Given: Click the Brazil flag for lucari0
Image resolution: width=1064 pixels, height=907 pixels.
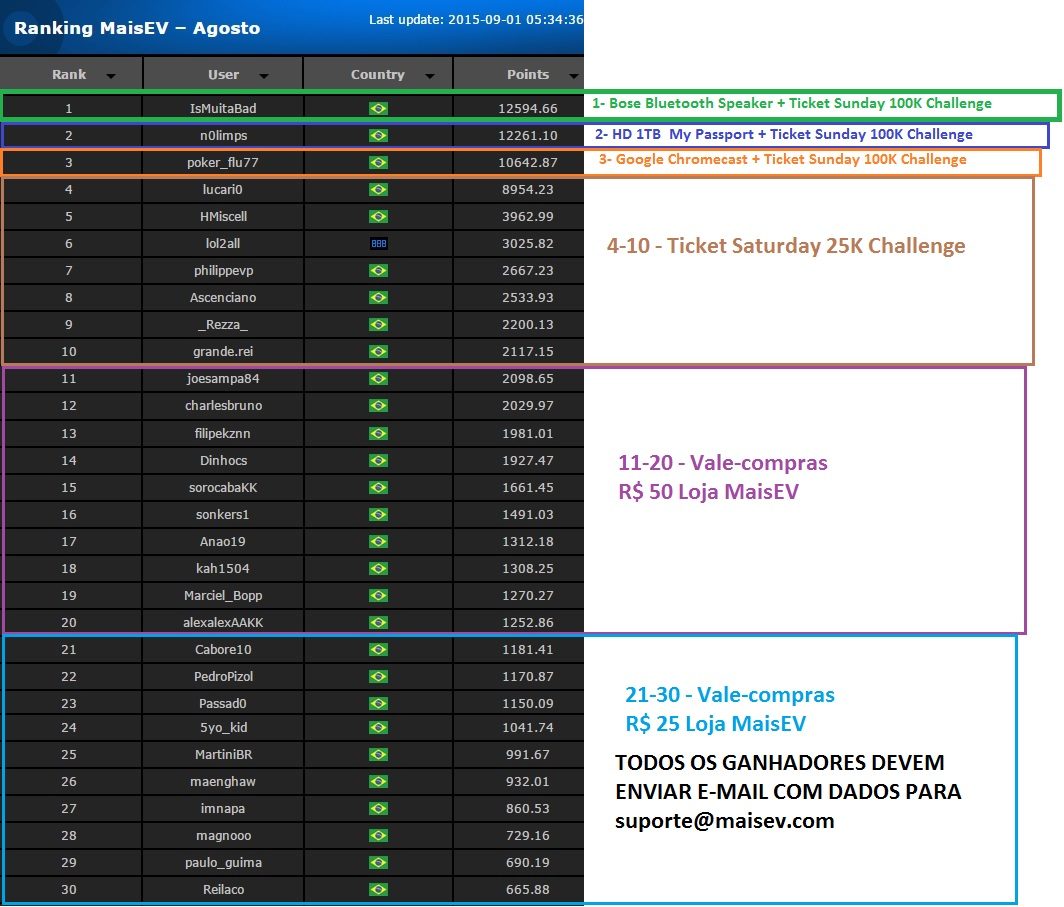Looking at the screenshot, I should [378, 189].
